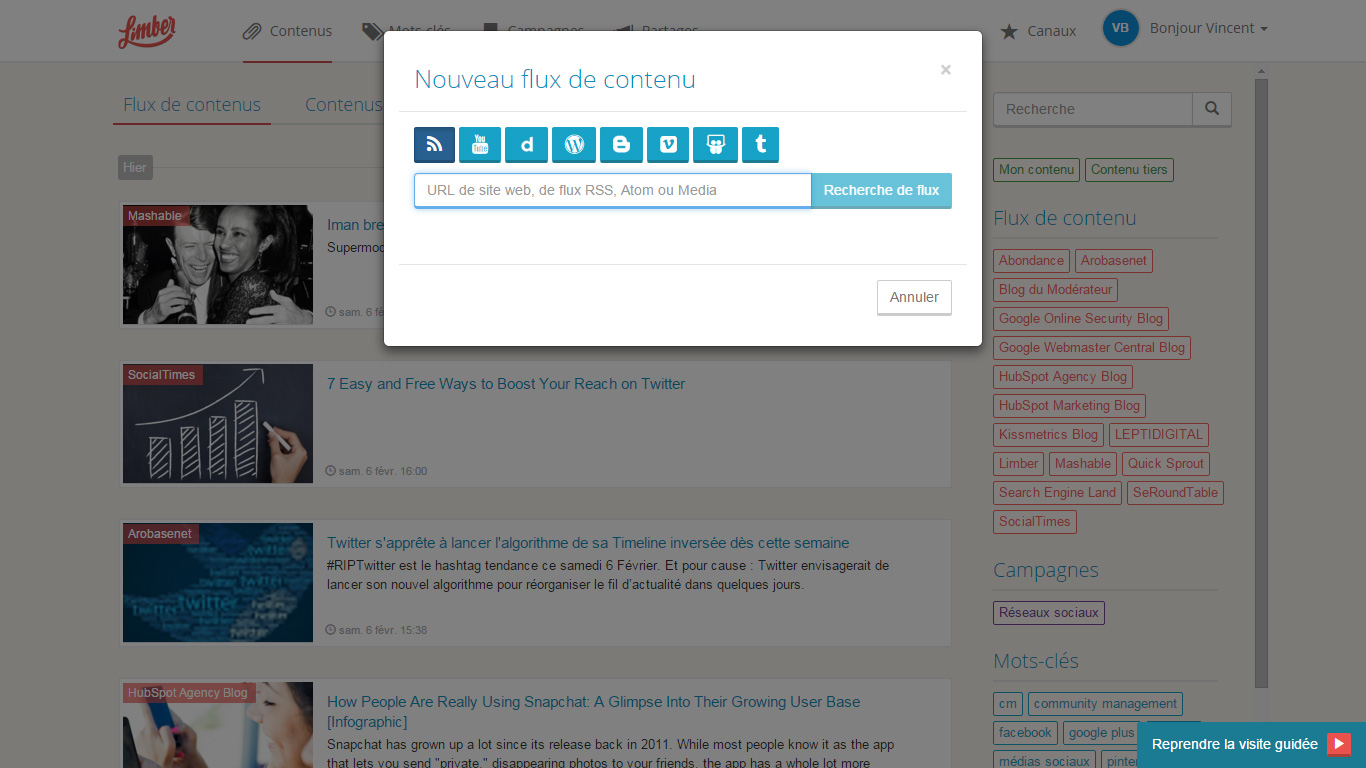Click Reprendre la visite guidée button
The width and height of the screenshot is (1366, 768).
pos(1251,745)
